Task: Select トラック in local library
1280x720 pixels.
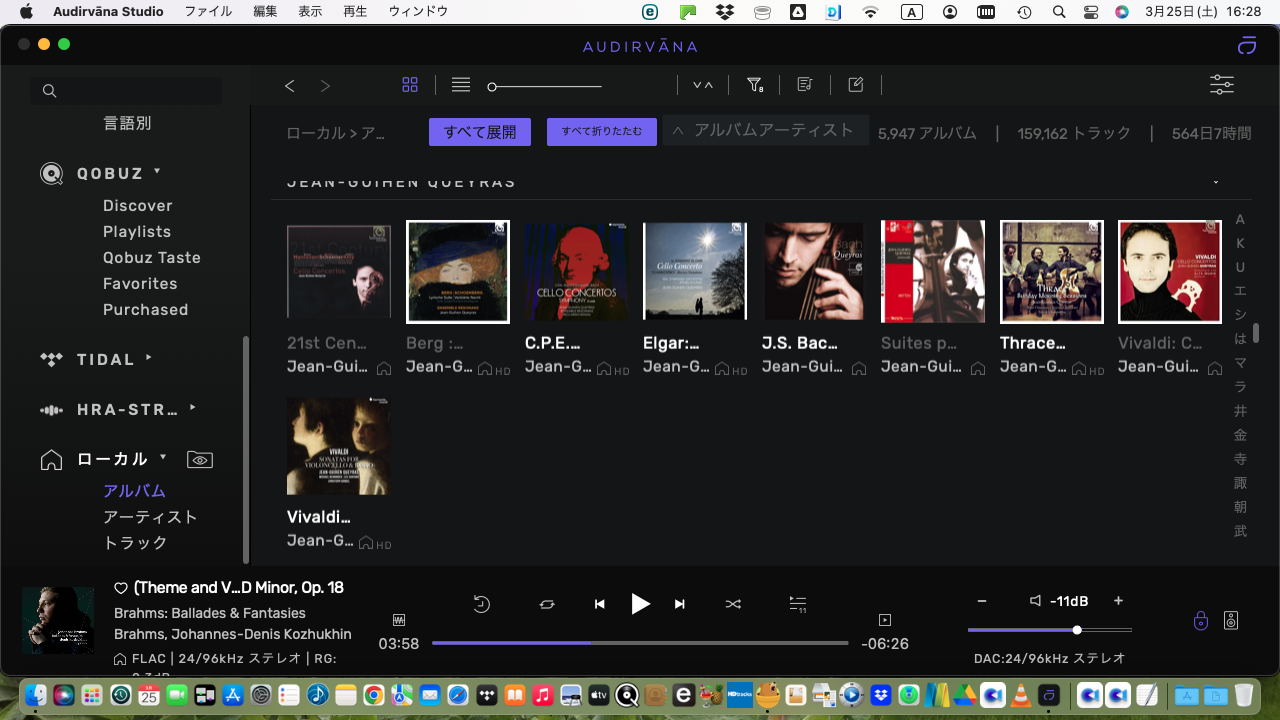Action: (135, 543)
